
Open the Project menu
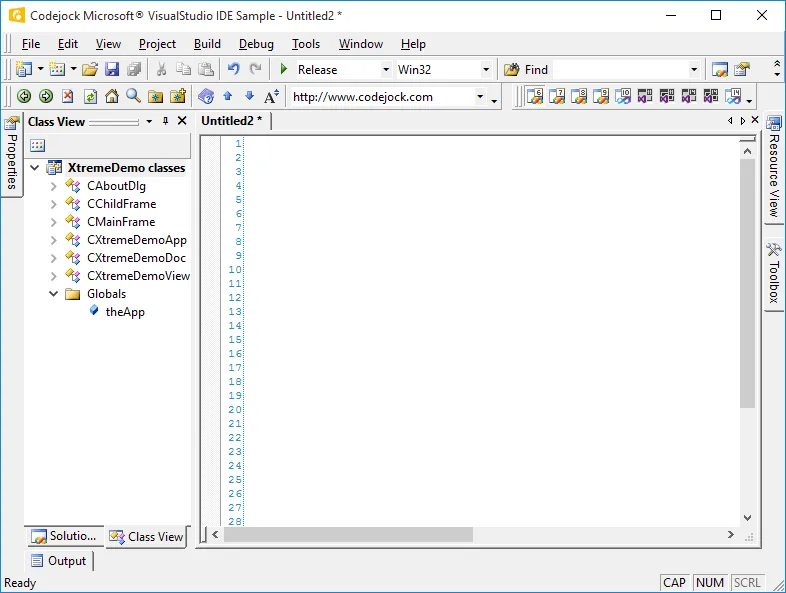pyautogui.click(x=157, y=44)
